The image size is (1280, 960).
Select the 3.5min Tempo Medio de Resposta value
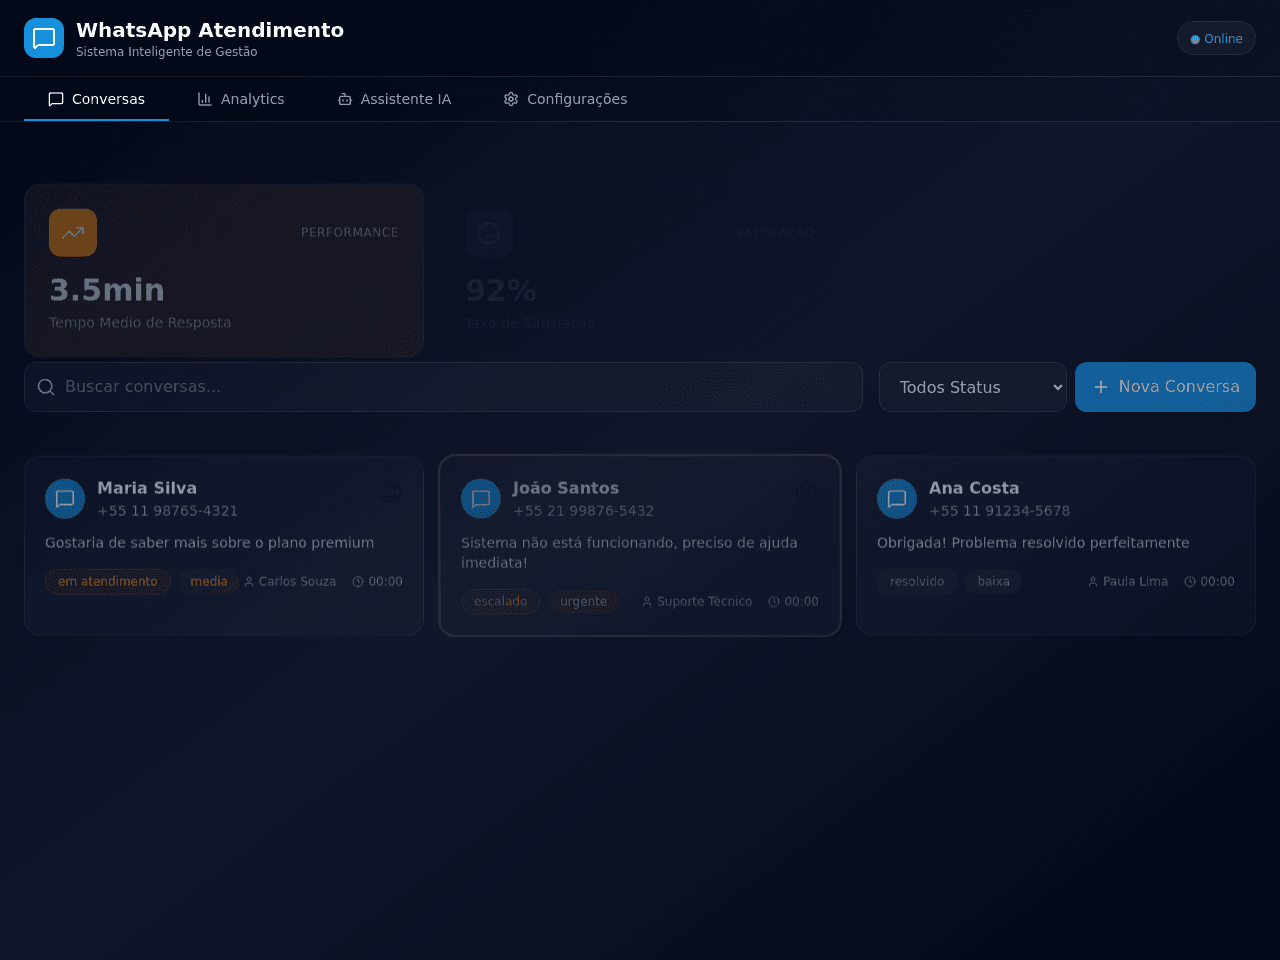pyautogui.click(x=107, y=290)
